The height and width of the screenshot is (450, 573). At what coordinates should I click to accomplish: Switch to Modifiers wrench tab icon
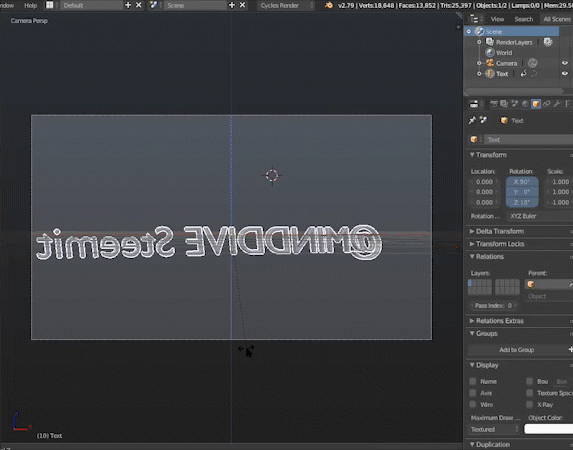[557, 104]
